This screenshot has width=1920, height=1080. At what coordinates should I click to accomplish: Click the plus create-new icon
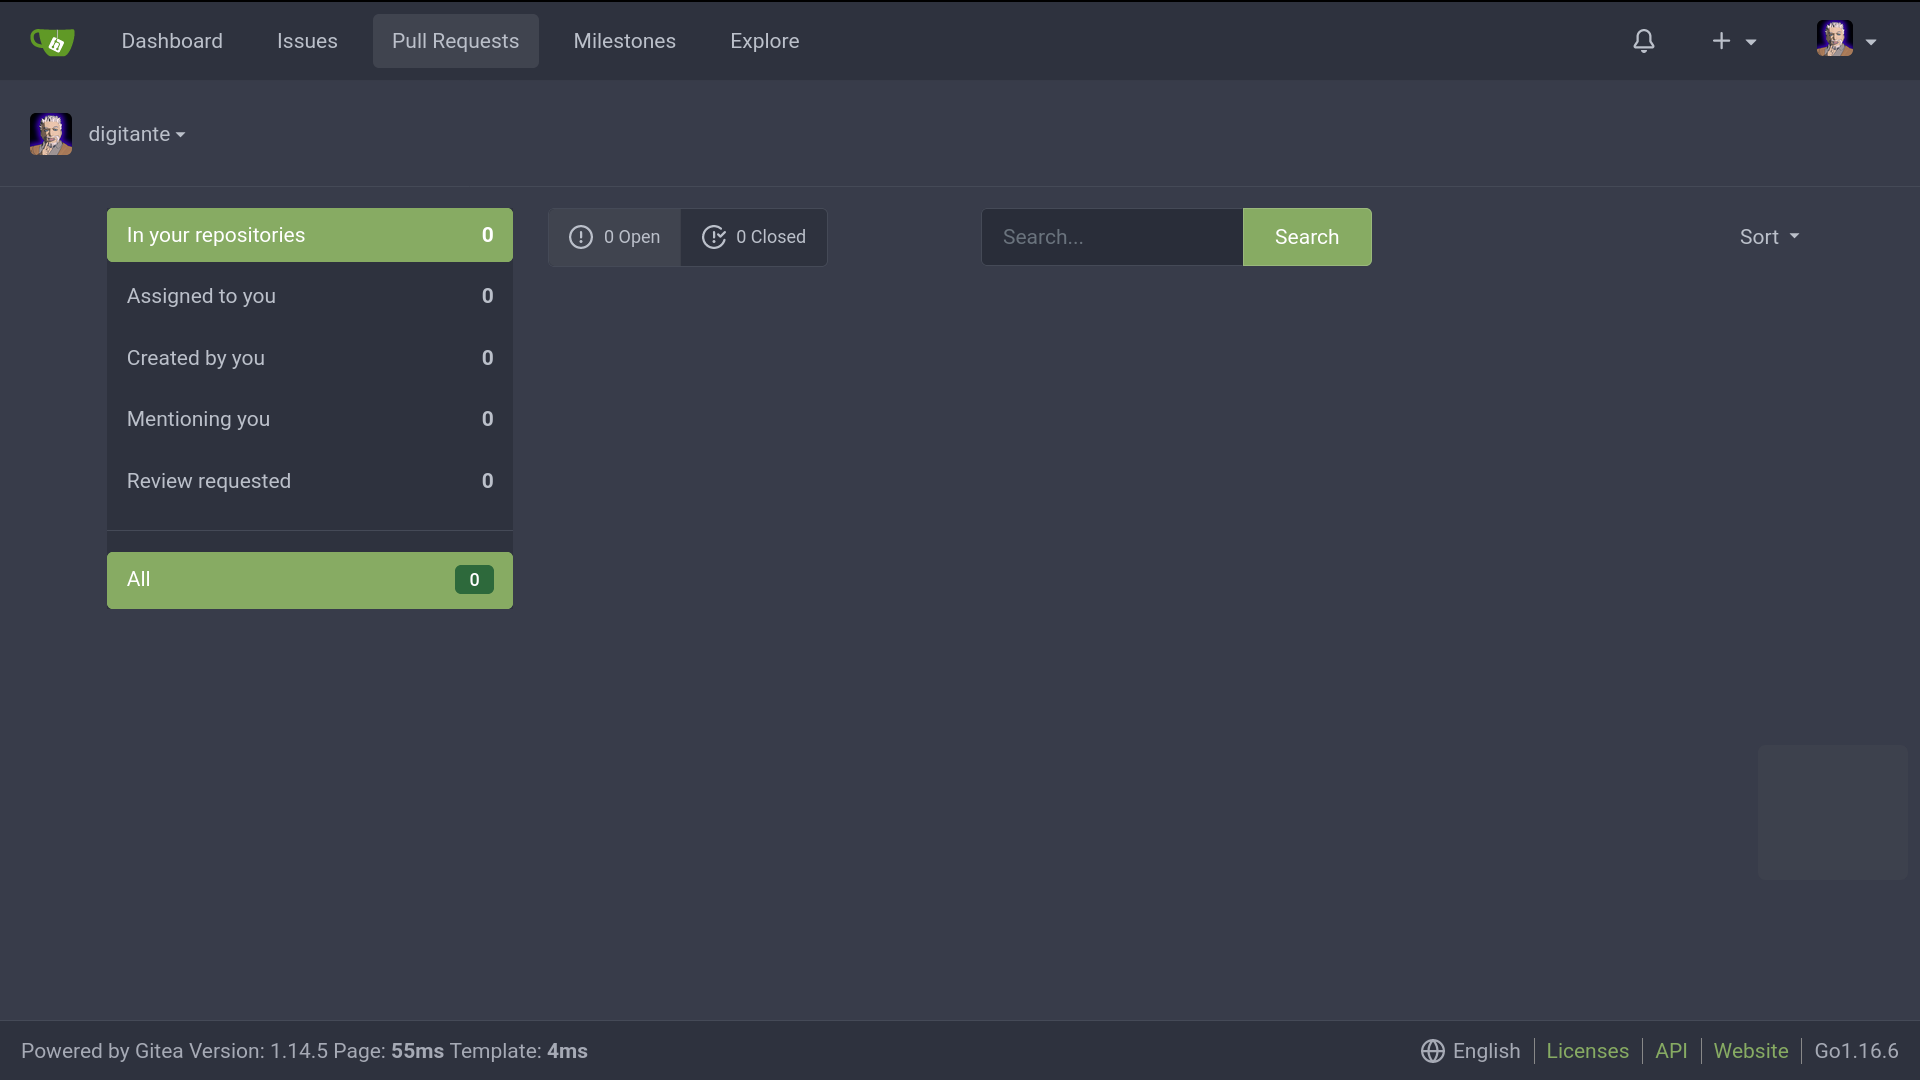[x=1721, y=41]
